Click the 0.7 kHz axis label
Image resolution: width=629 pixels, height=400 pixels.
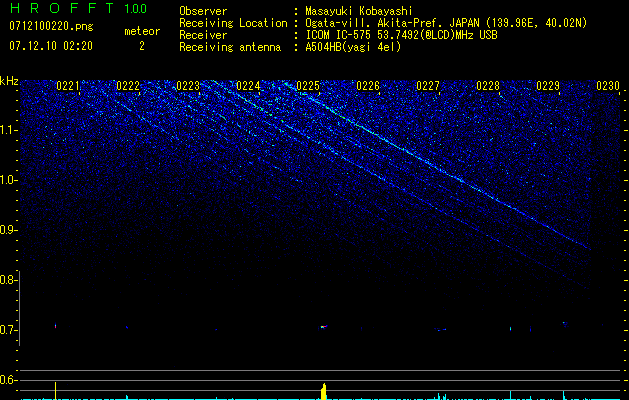coord(8,330)
